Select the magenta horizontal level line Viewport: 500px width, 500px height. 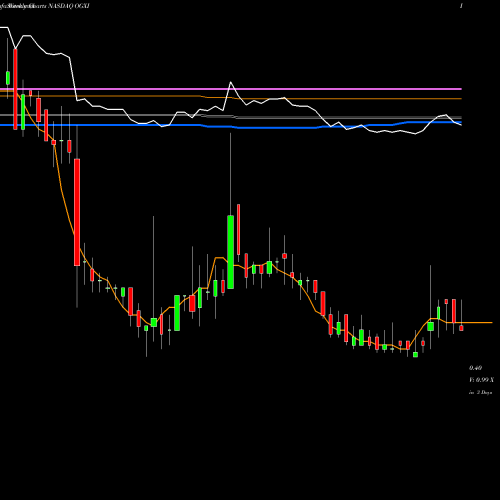point(231,89)
